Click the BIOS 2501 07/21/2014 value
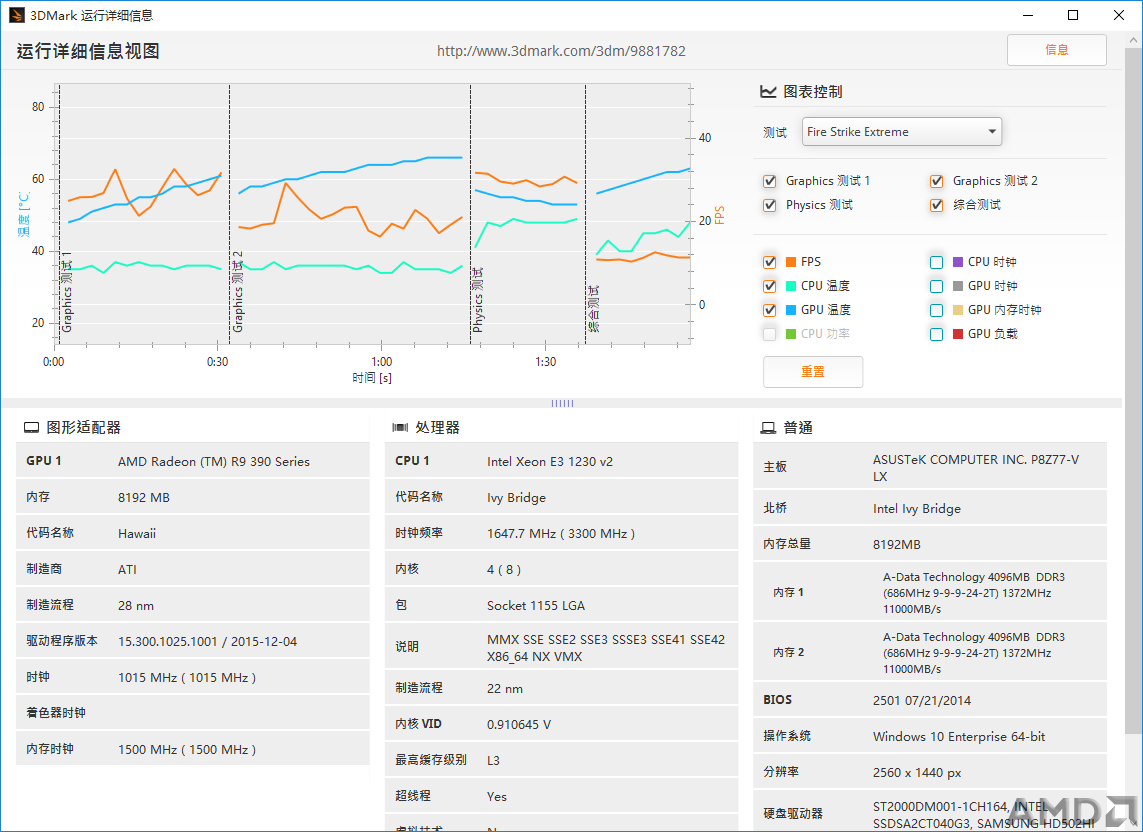The height and width of the screenshot is (832, 1143). [922, 701]
